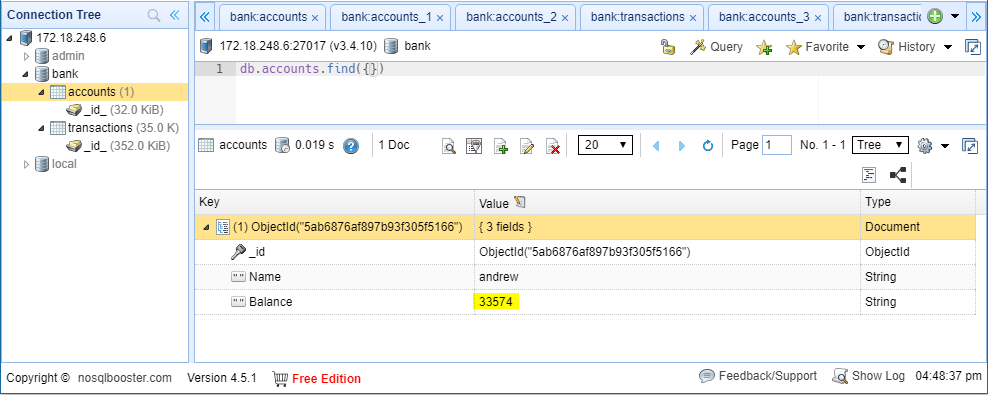This screenshot has height=395, width=988.
Task: Click the edit document pencil icon
Action: click(x=527, y=146)
